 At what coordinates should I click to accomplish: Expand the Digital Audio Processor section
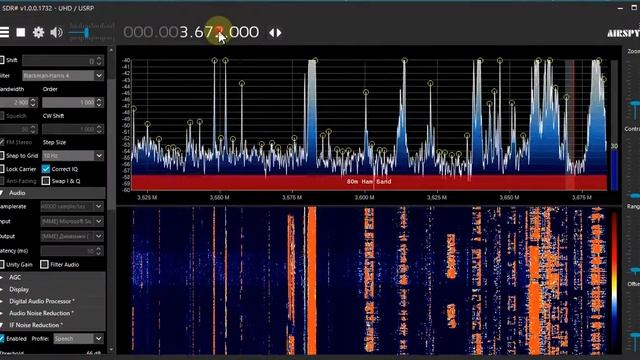53,301
